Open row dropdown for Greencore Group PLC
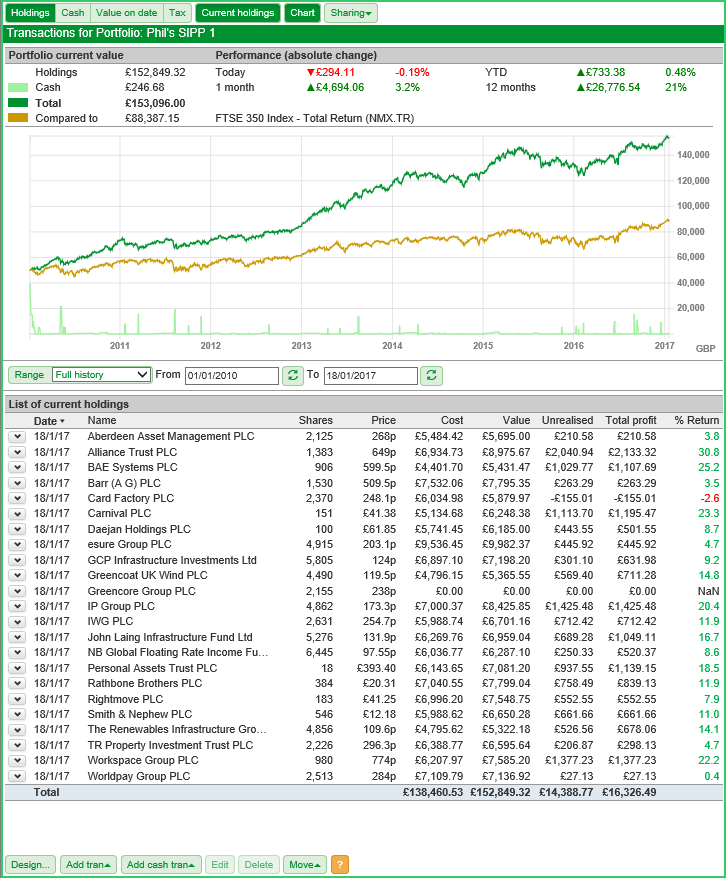Viewport: 726px width, 878px height. (17, 591)
